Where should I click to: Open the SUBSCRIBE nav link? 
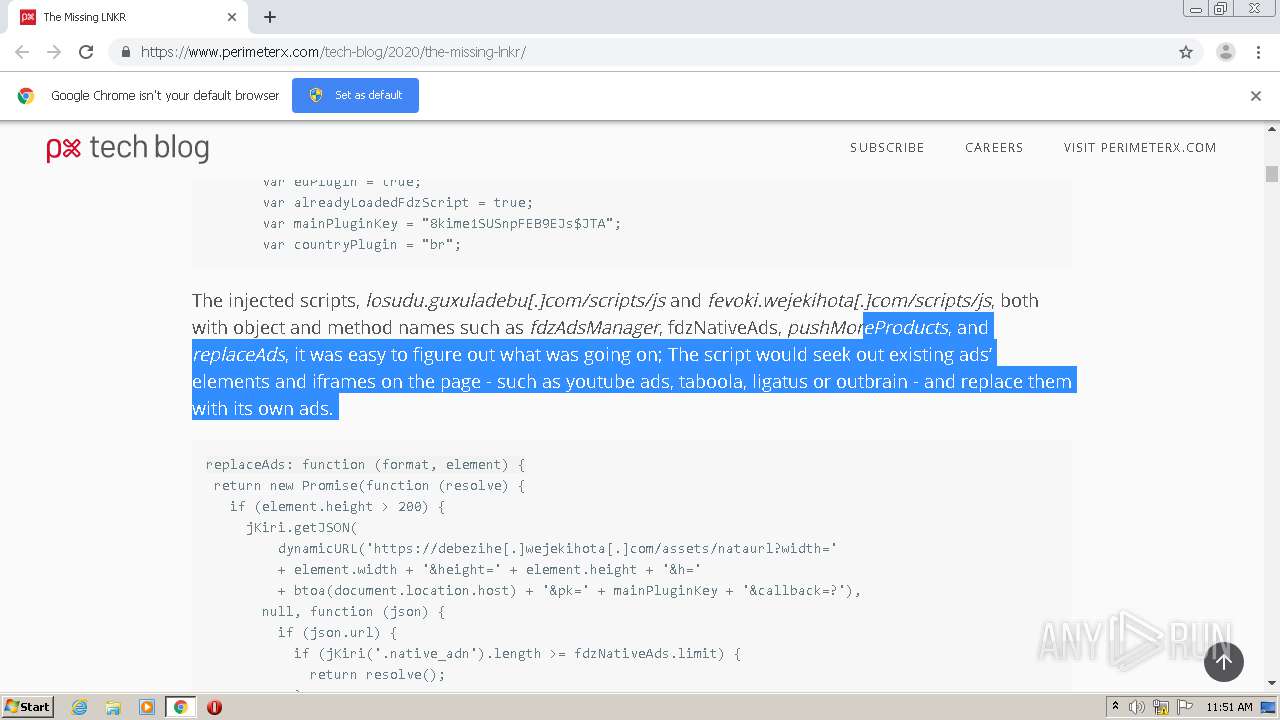point(887,148)
